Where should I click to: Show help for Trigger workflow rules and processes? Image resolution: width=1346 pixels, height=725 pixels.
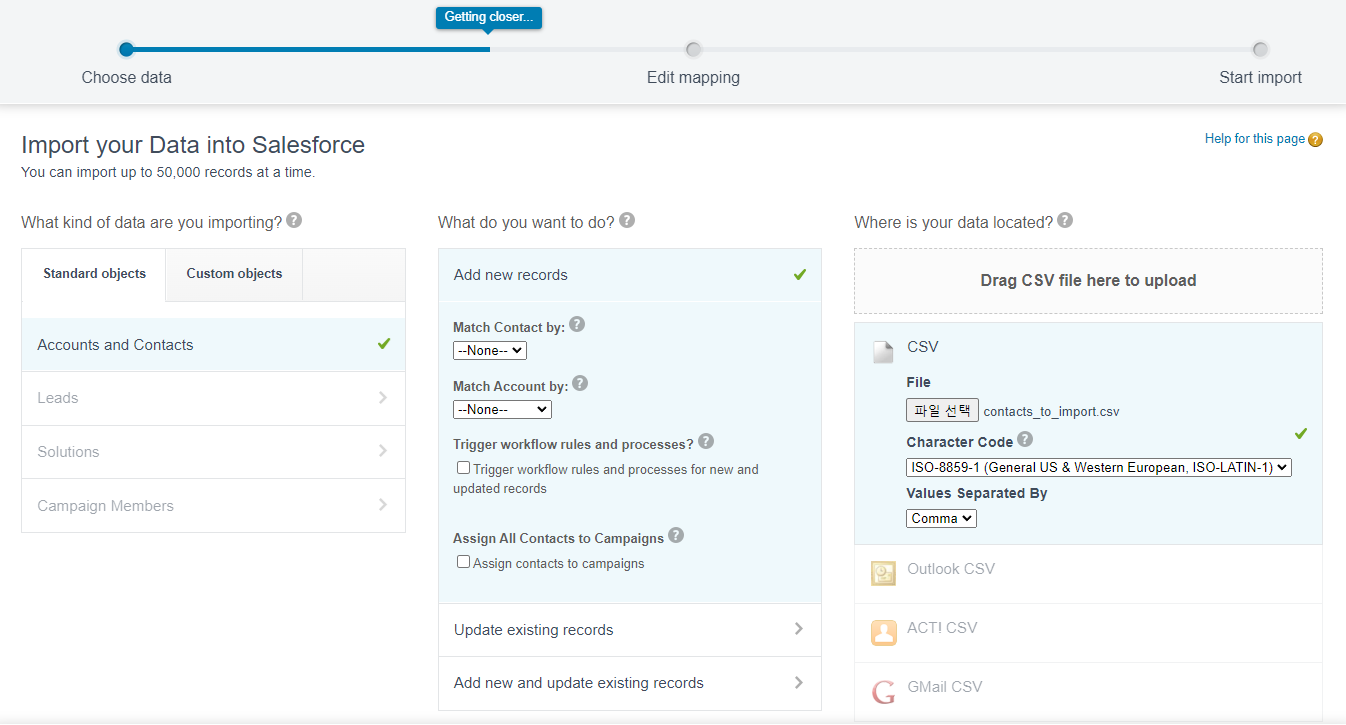(706, 441)
